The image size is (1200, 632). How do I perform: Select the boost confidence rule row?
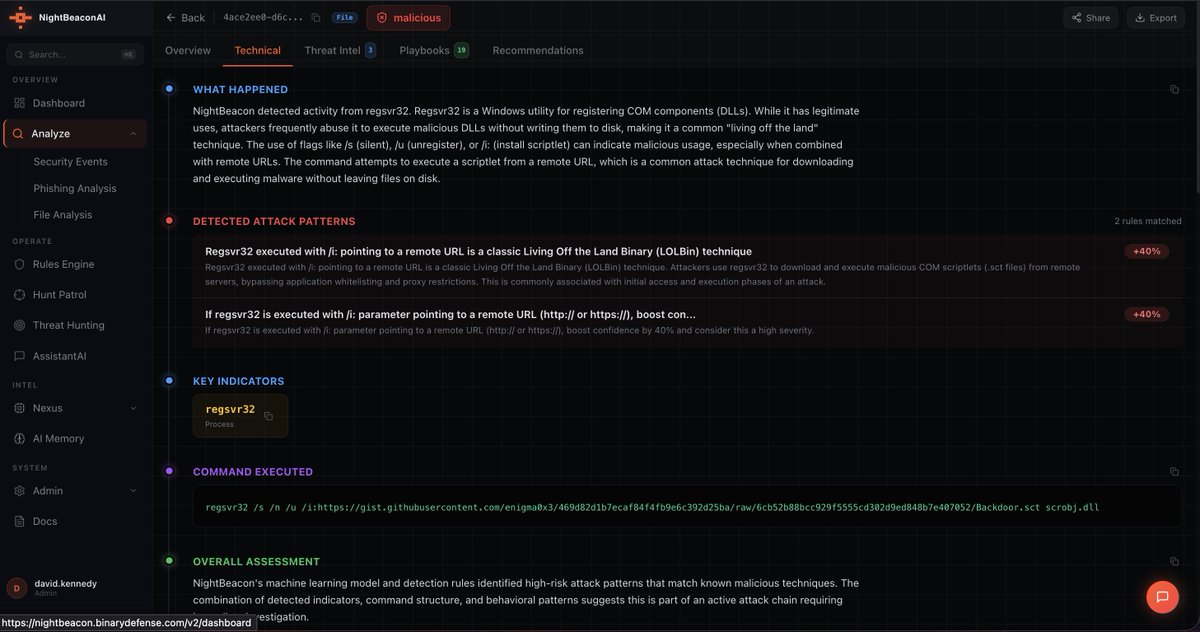687,322
